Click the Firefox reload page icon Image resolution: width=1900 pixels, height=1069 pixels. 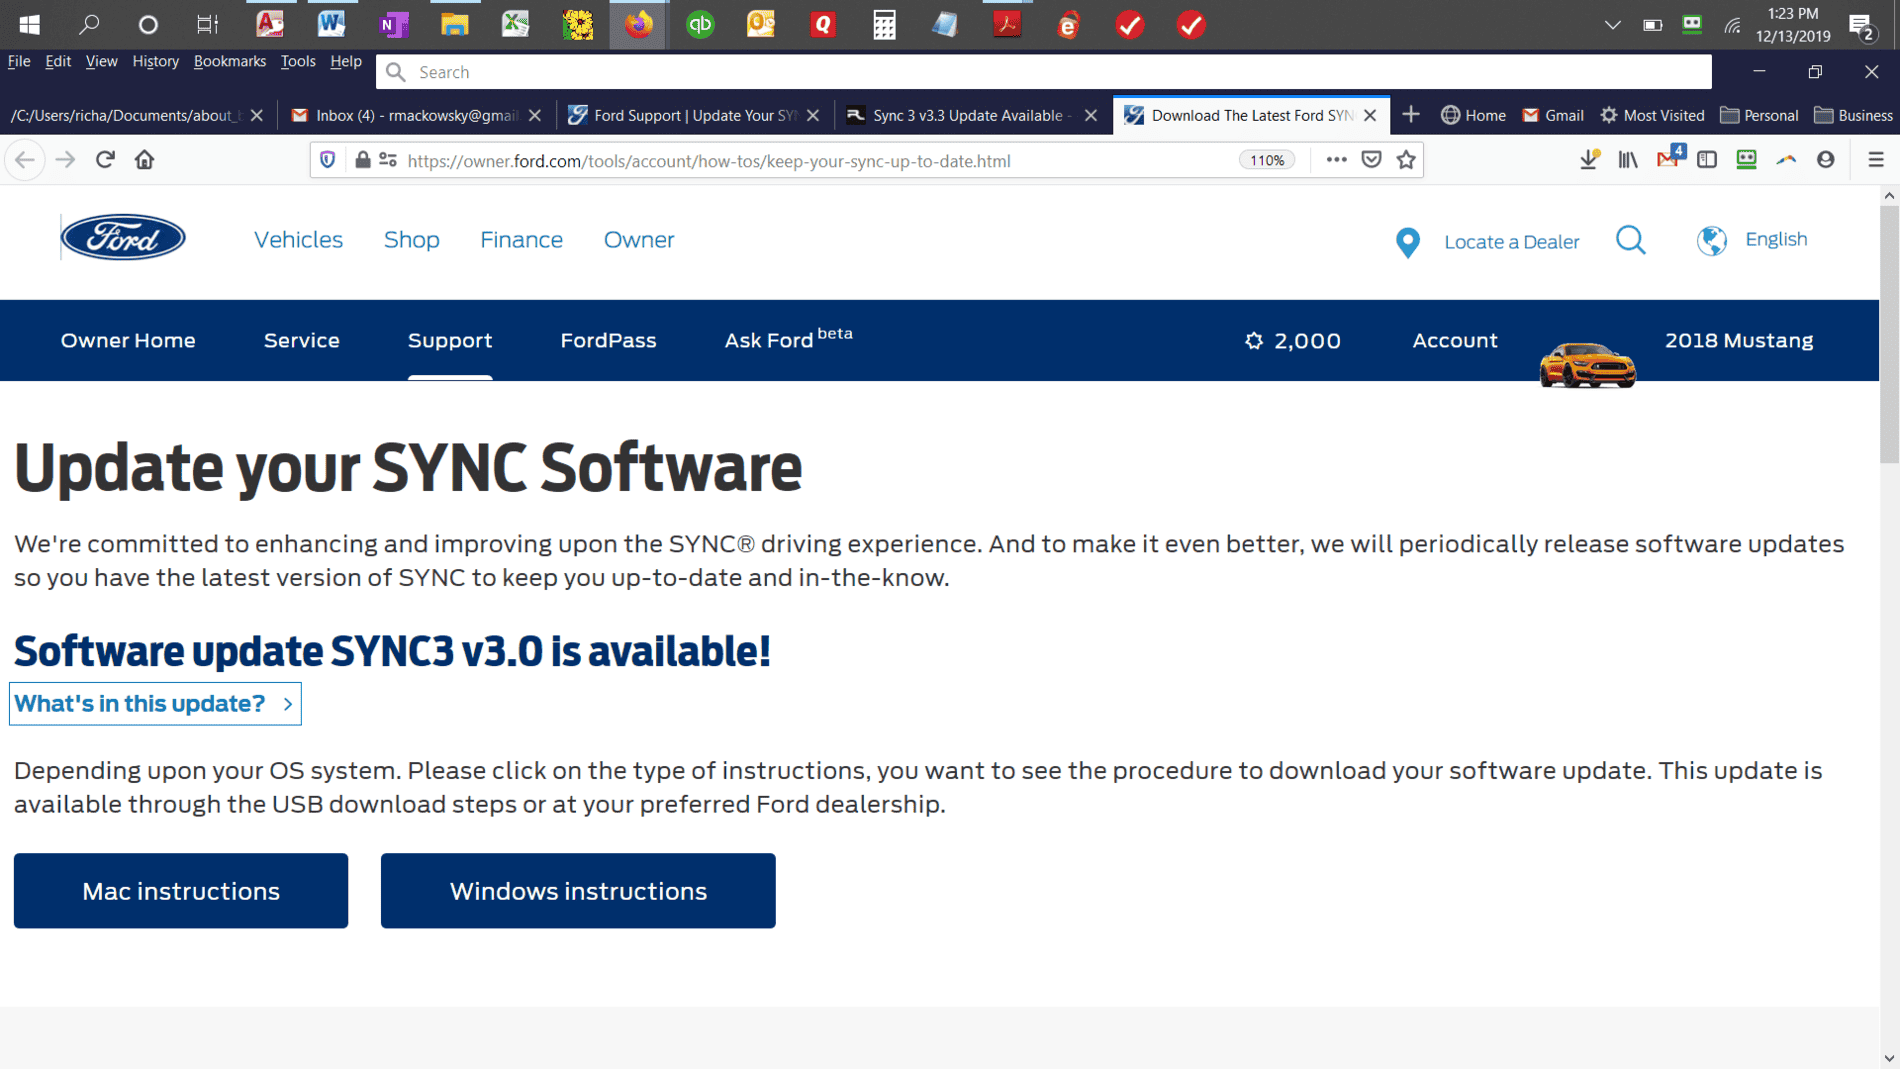(x=105, y=160)
